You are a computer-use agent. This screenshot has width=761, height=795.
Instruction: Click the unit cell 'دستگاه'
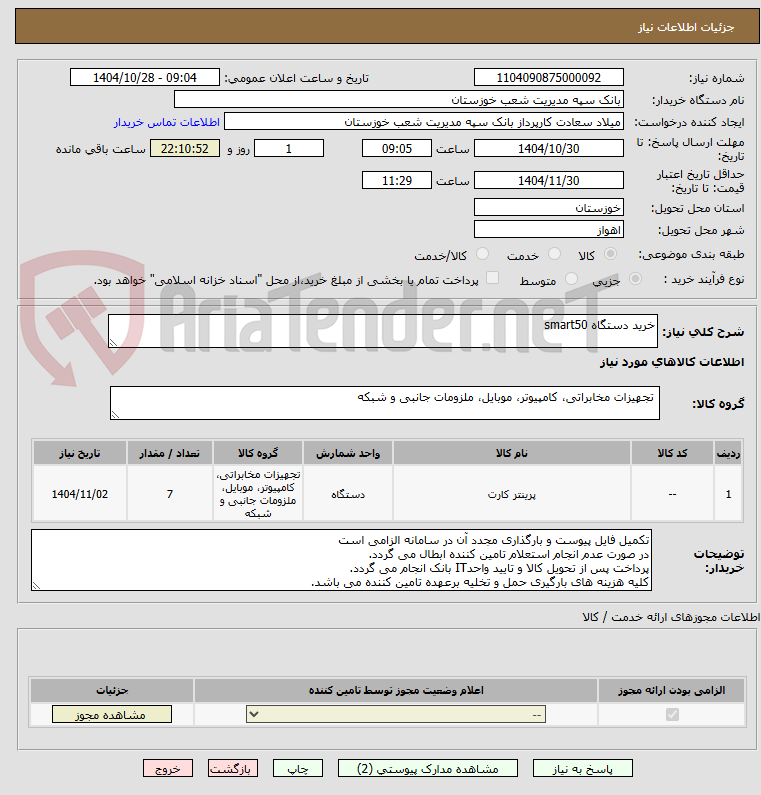[x=348, y=494]
